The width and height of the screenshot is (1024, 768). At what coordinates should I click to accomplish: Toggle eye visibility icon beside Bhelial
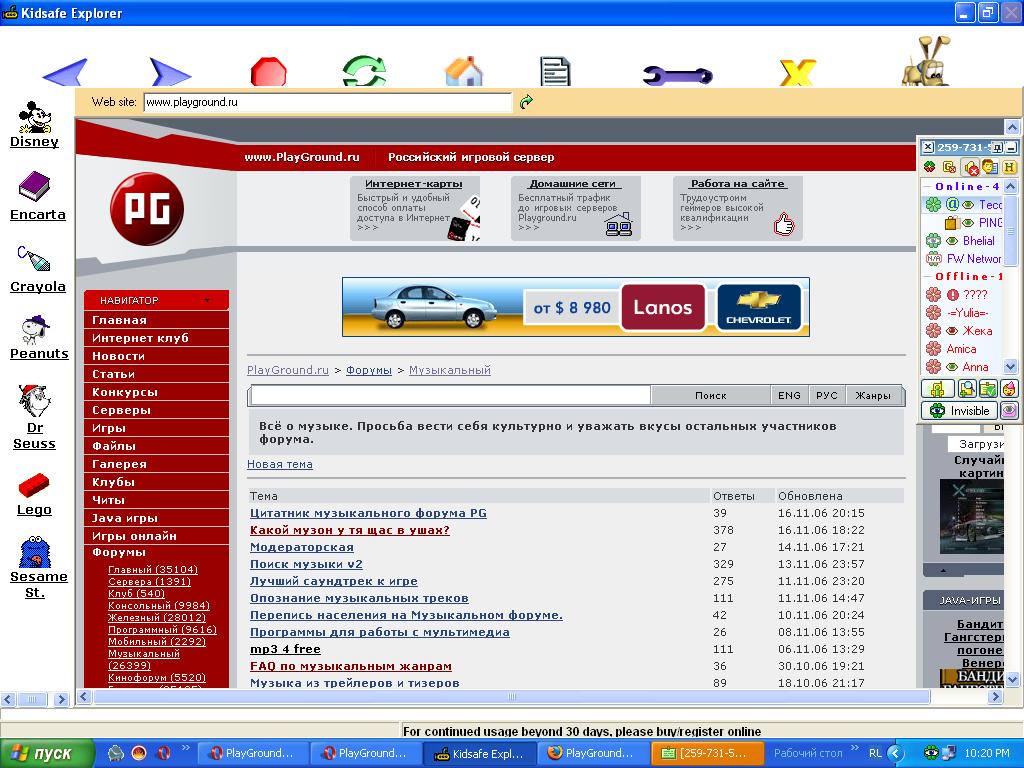pyautogui.click(x=952, y=241)
